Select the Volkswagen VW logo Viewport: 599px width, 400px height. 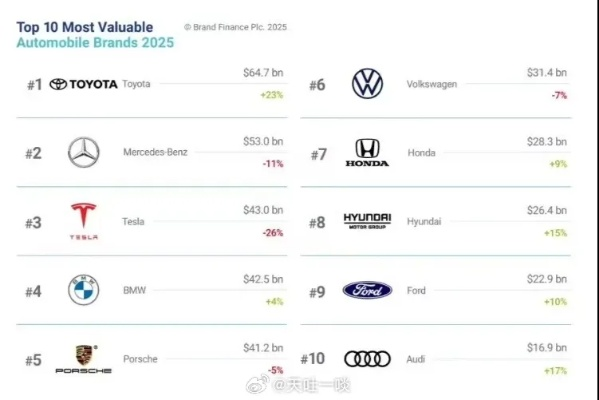click(x=367, y=84)
